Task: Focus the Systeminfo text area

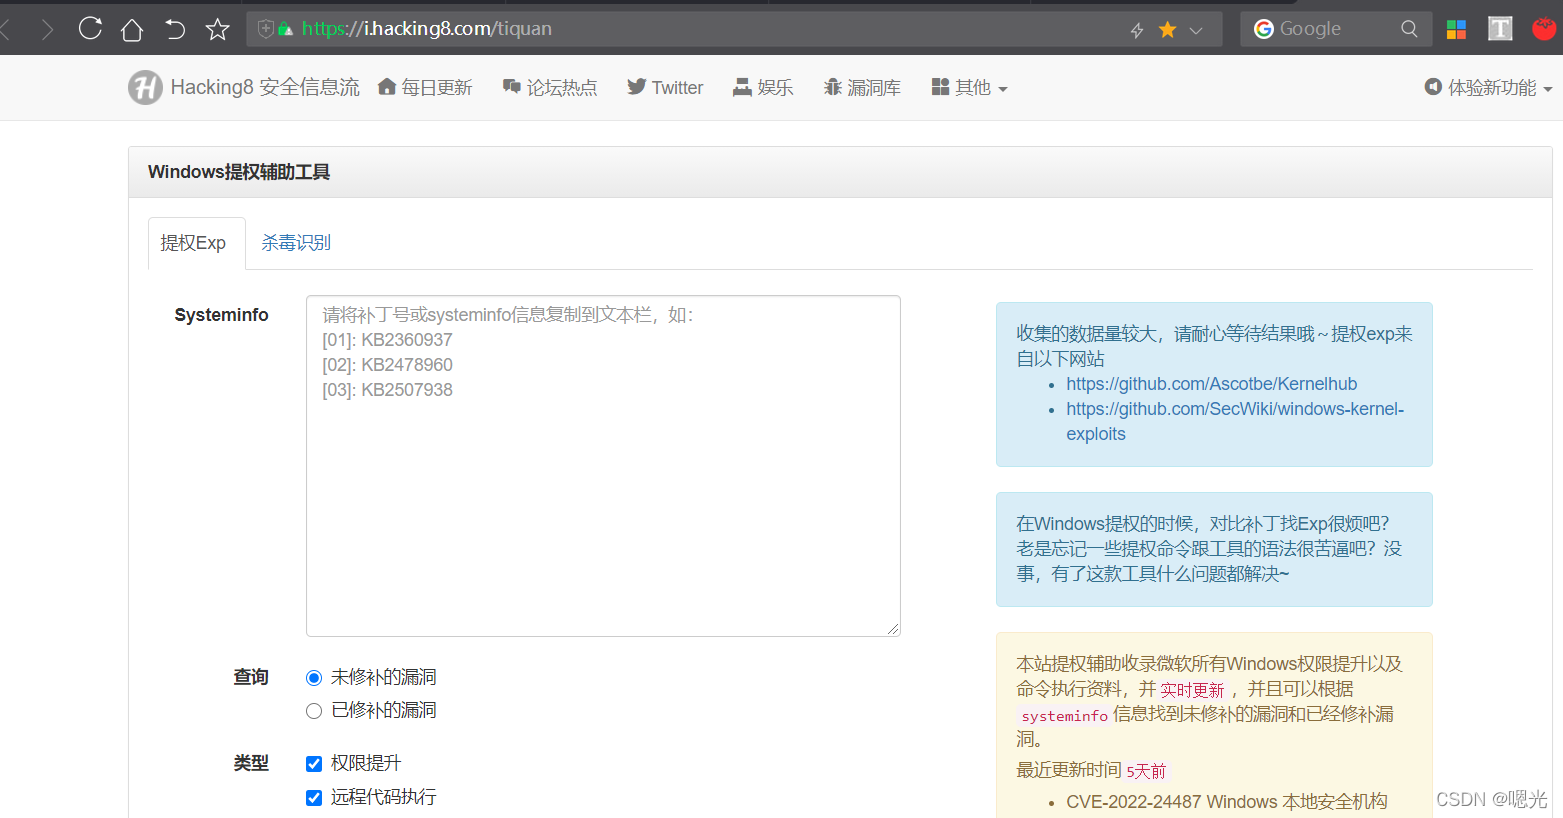Action: coord(603,466)
